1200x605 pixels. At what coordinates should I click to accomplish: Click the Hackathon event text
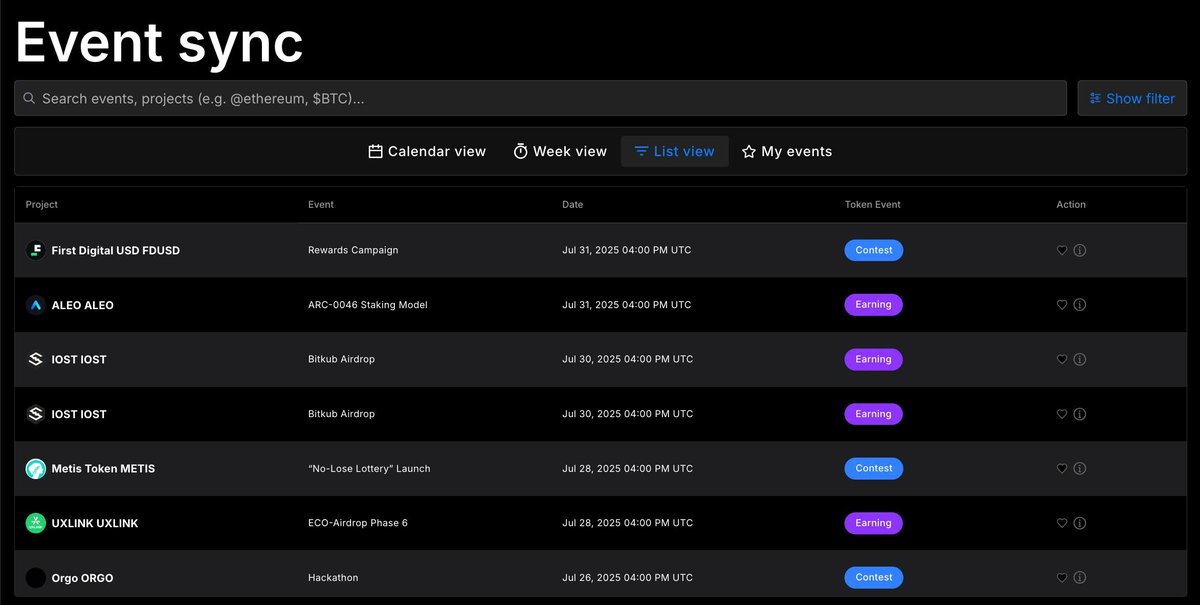pos(333,578)
